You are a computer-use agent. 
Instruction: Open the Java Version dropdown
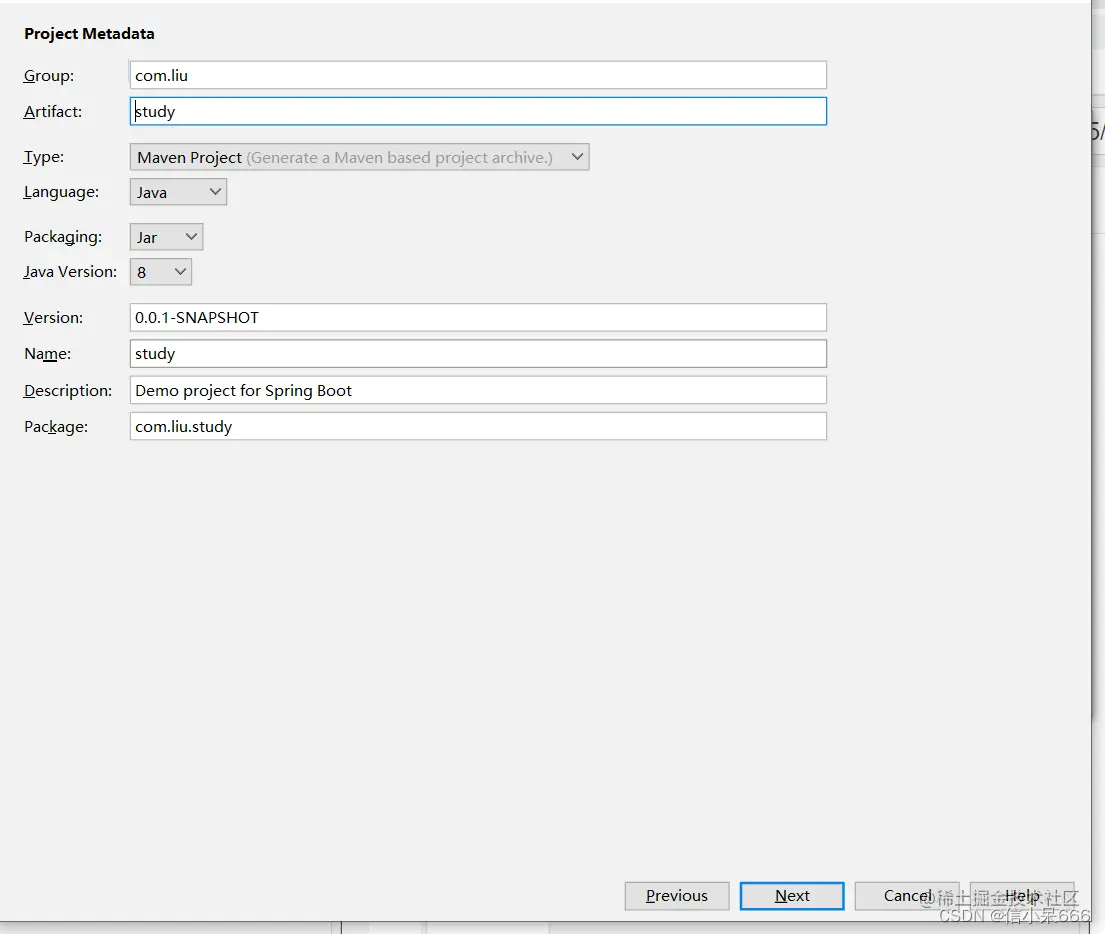click(161, 272)
